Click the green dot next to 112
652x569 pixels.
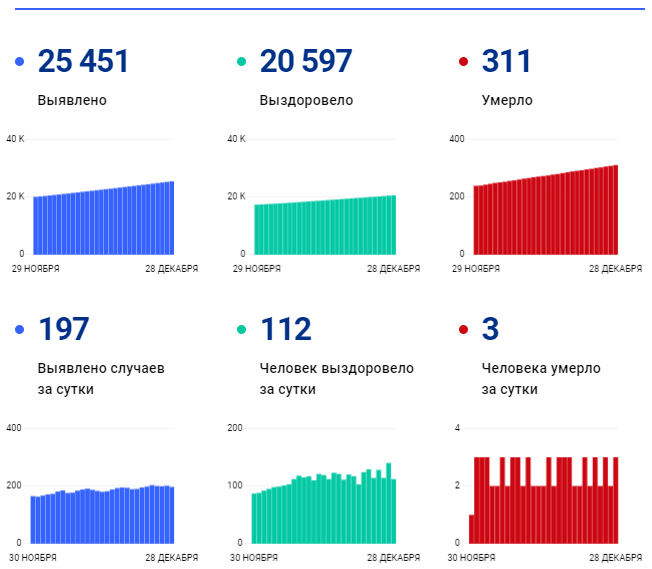pos(242,330)
